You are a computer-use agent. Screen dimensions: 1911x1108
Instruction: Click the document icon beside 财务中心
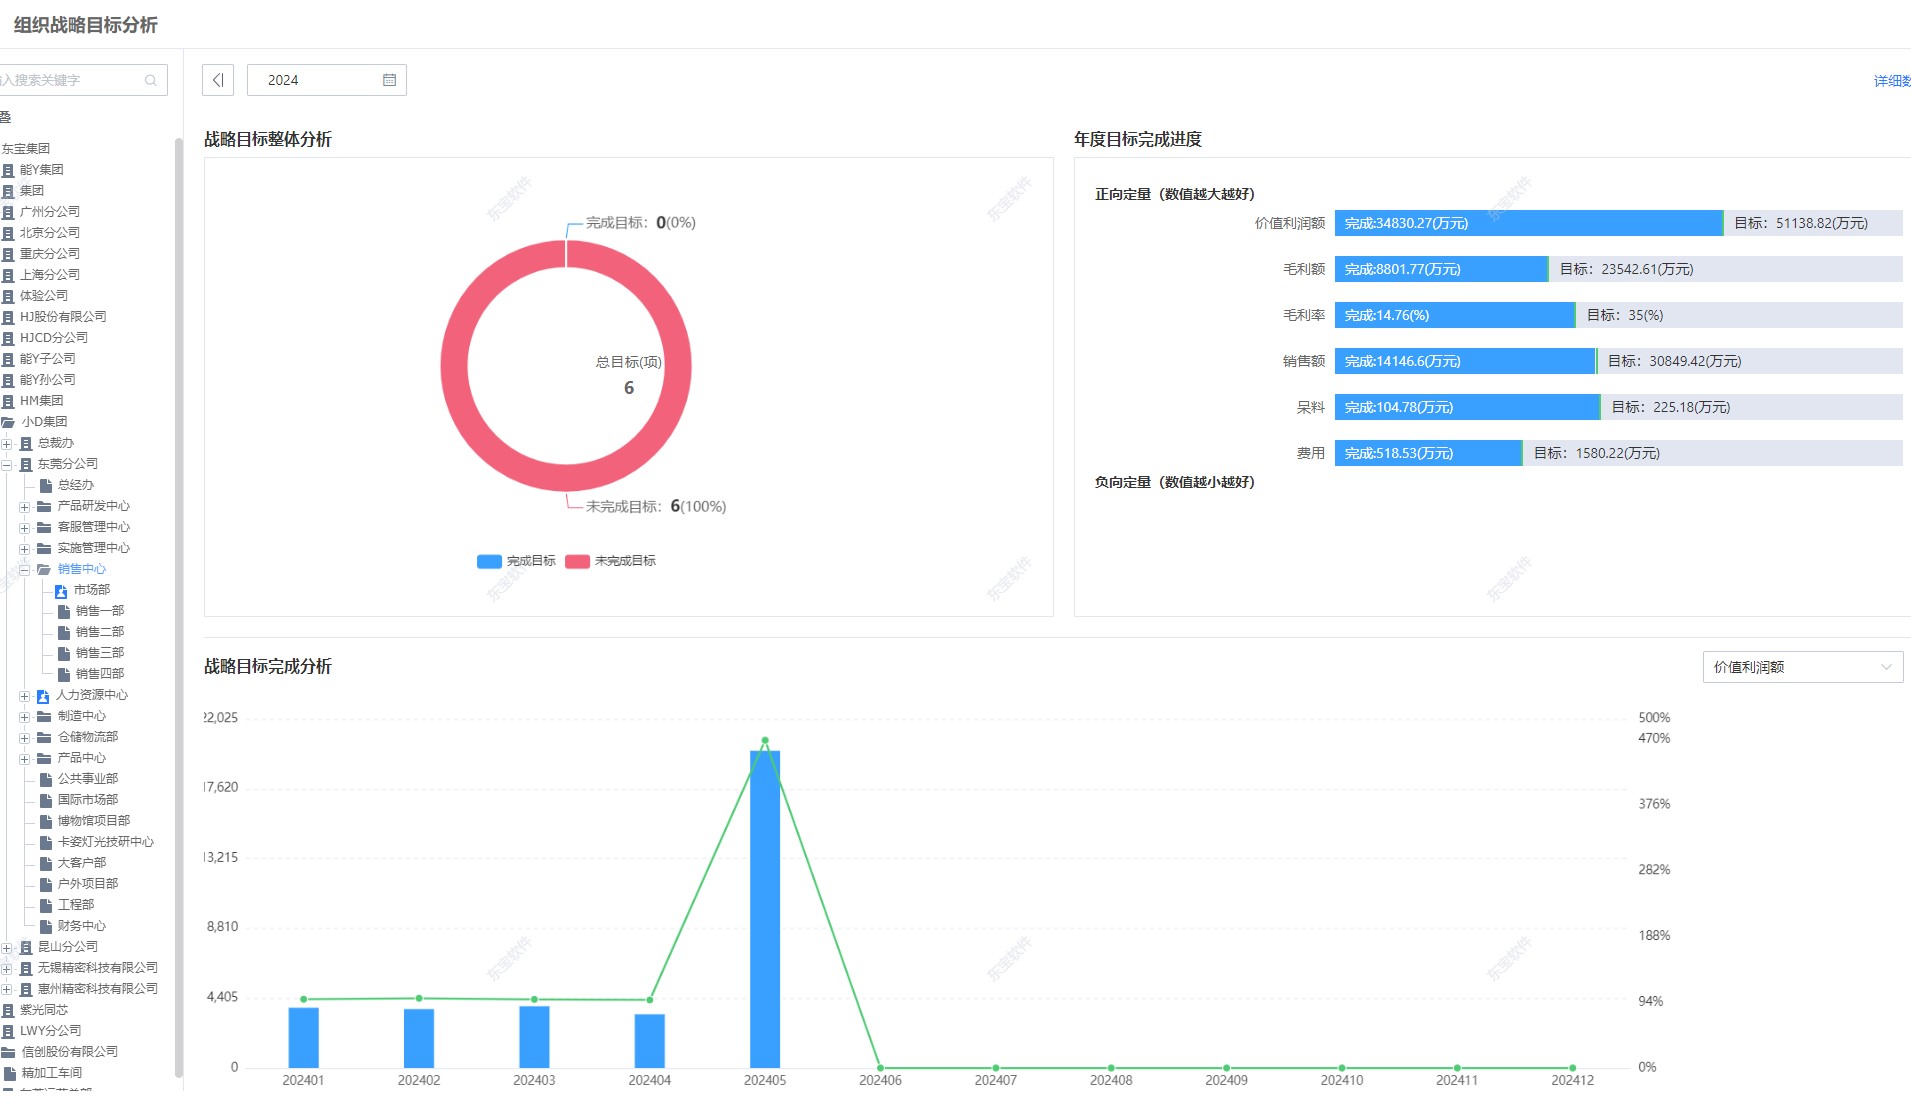click(x=46, y=926)
